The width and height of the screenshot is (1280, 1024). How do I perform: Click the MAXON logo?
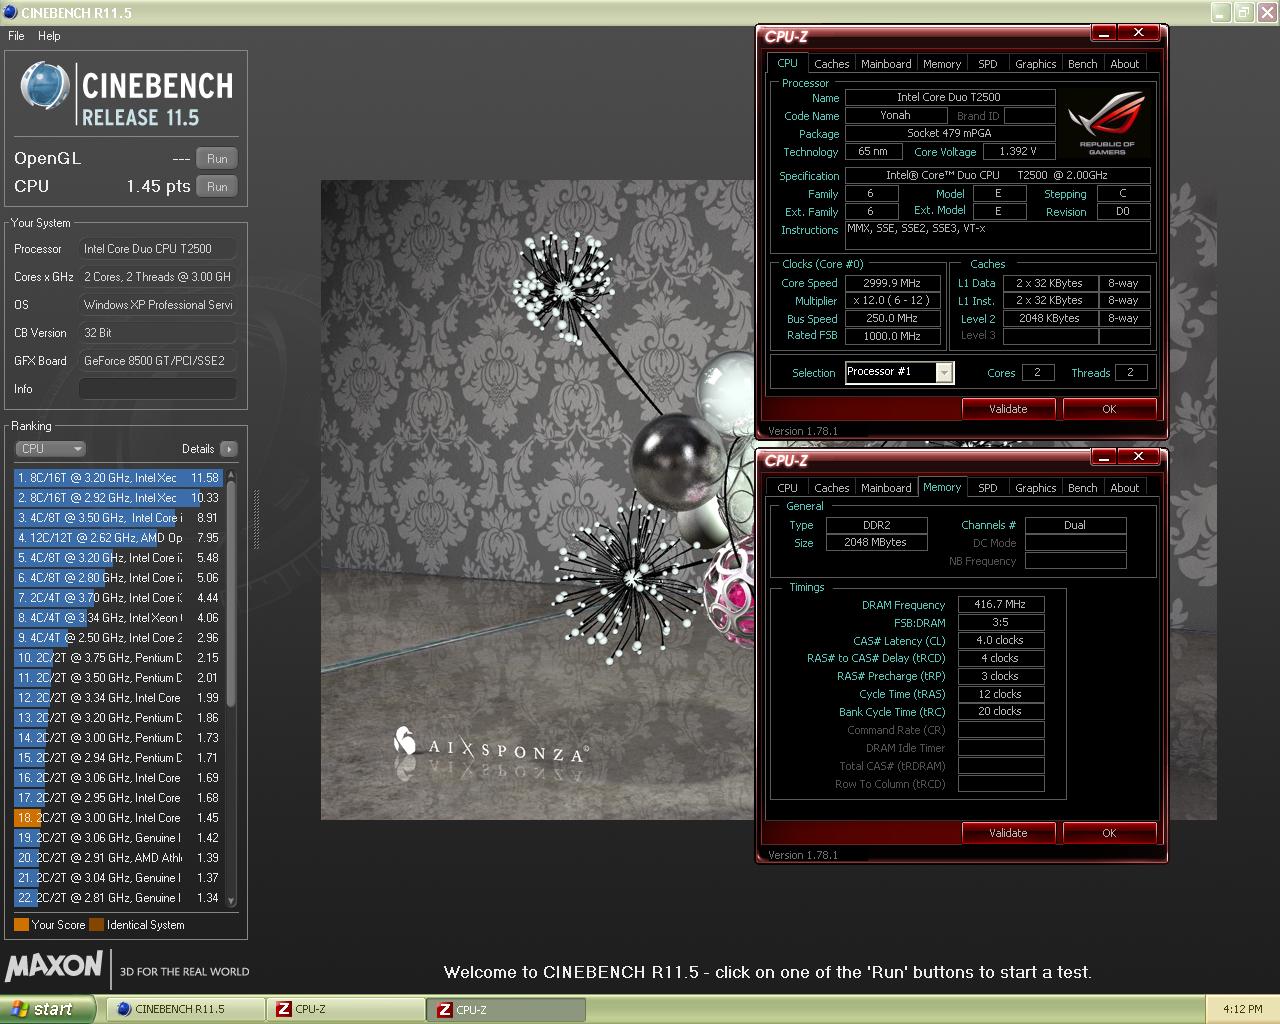click(x=54, y=966)
